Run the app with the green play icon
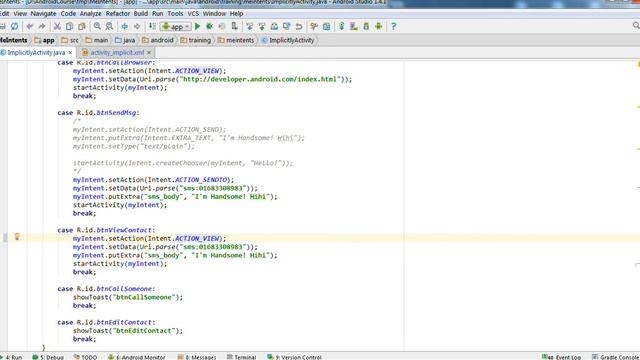This screenshot has width=640, height=360. coord(198,27)
